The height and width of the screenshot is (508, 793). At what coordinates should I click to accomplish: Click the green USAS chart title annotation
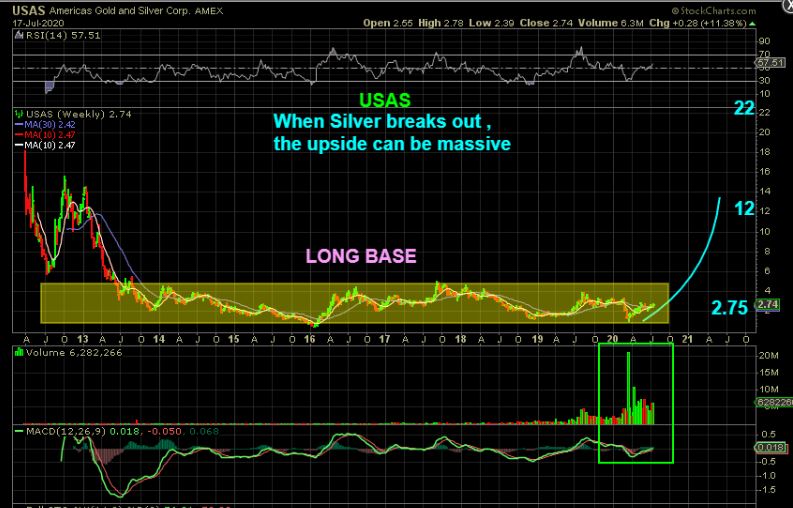point(385,100)
